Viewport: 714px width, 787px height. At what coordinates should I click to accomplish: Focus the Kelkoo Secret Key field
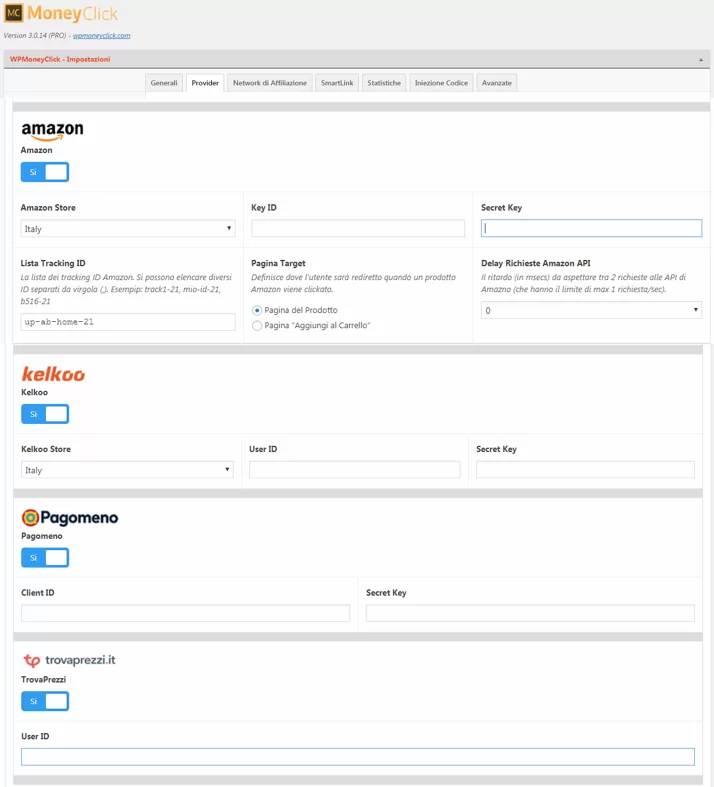click(x=585, y=470)
